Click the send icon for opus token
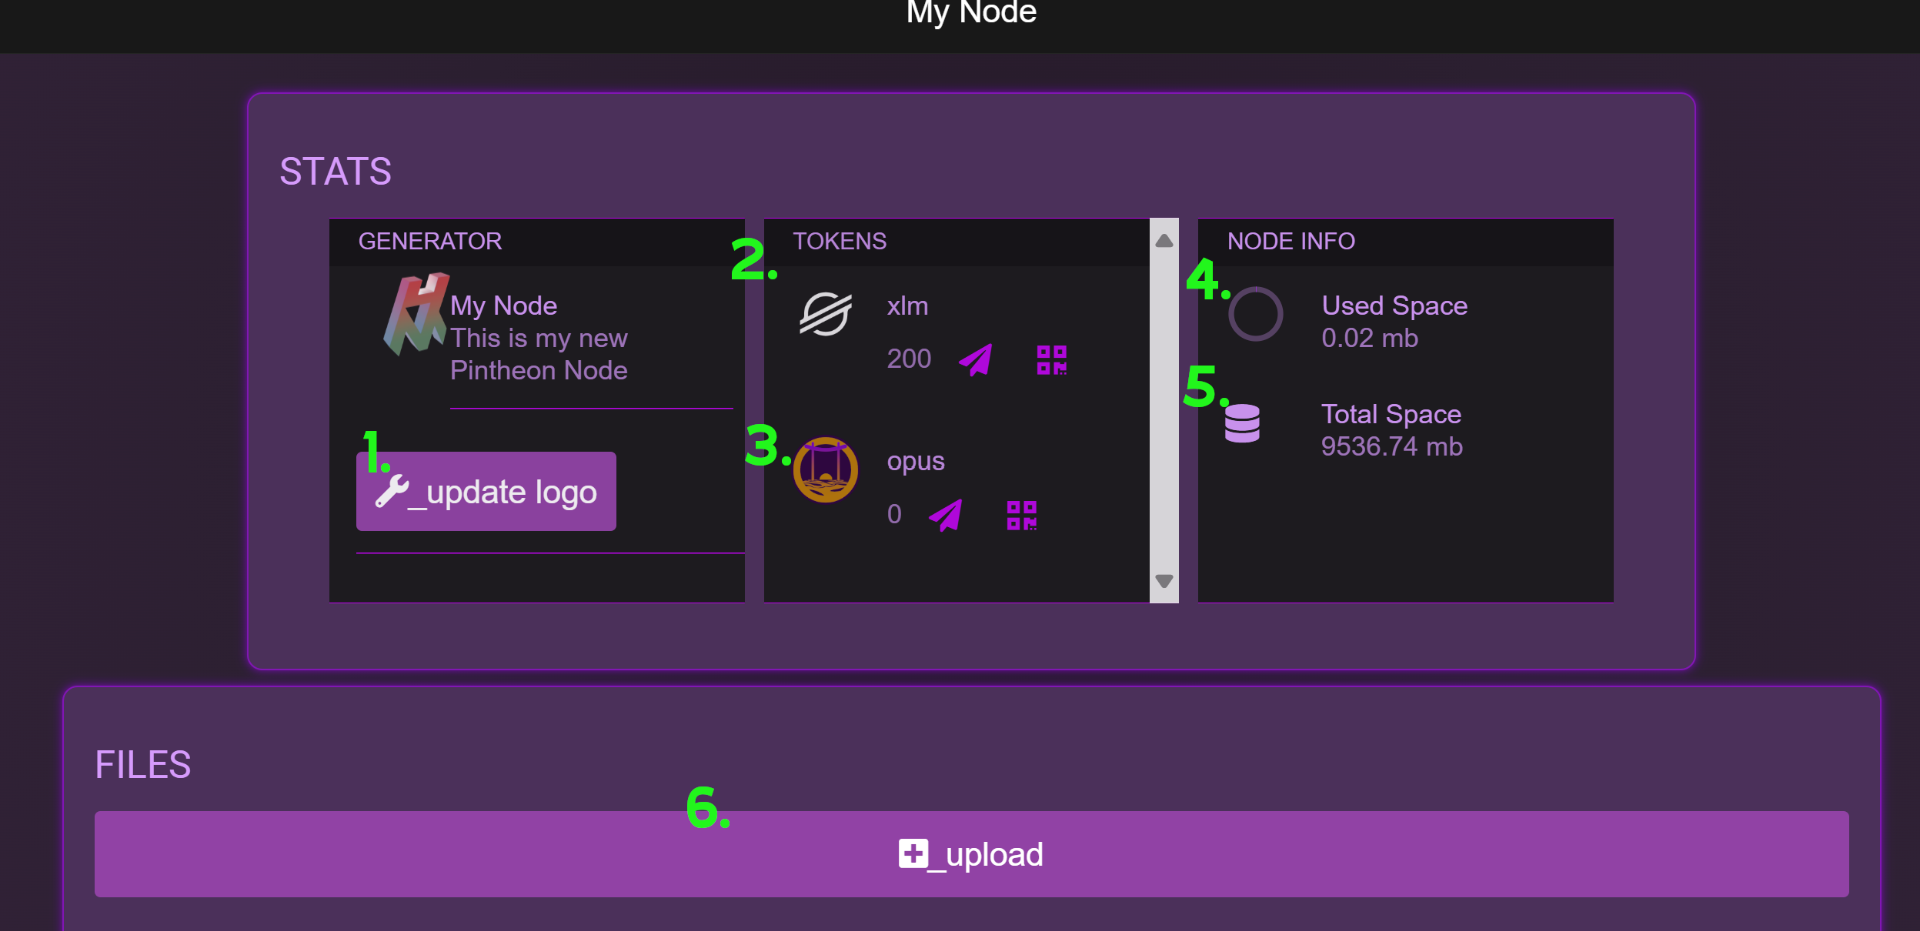Screen dimensions: 1920x931 [x=945, y=515]
